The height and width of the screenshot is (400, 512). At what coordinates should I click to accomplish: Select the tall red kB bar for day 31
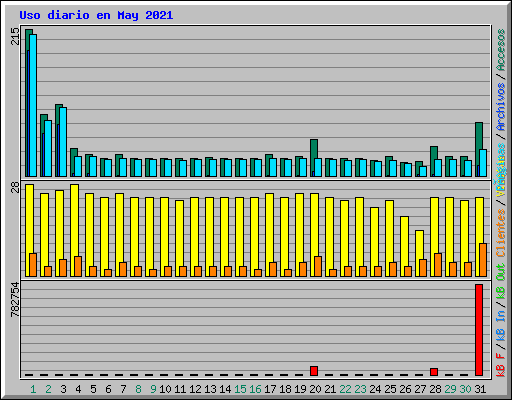tap(479, 330)
